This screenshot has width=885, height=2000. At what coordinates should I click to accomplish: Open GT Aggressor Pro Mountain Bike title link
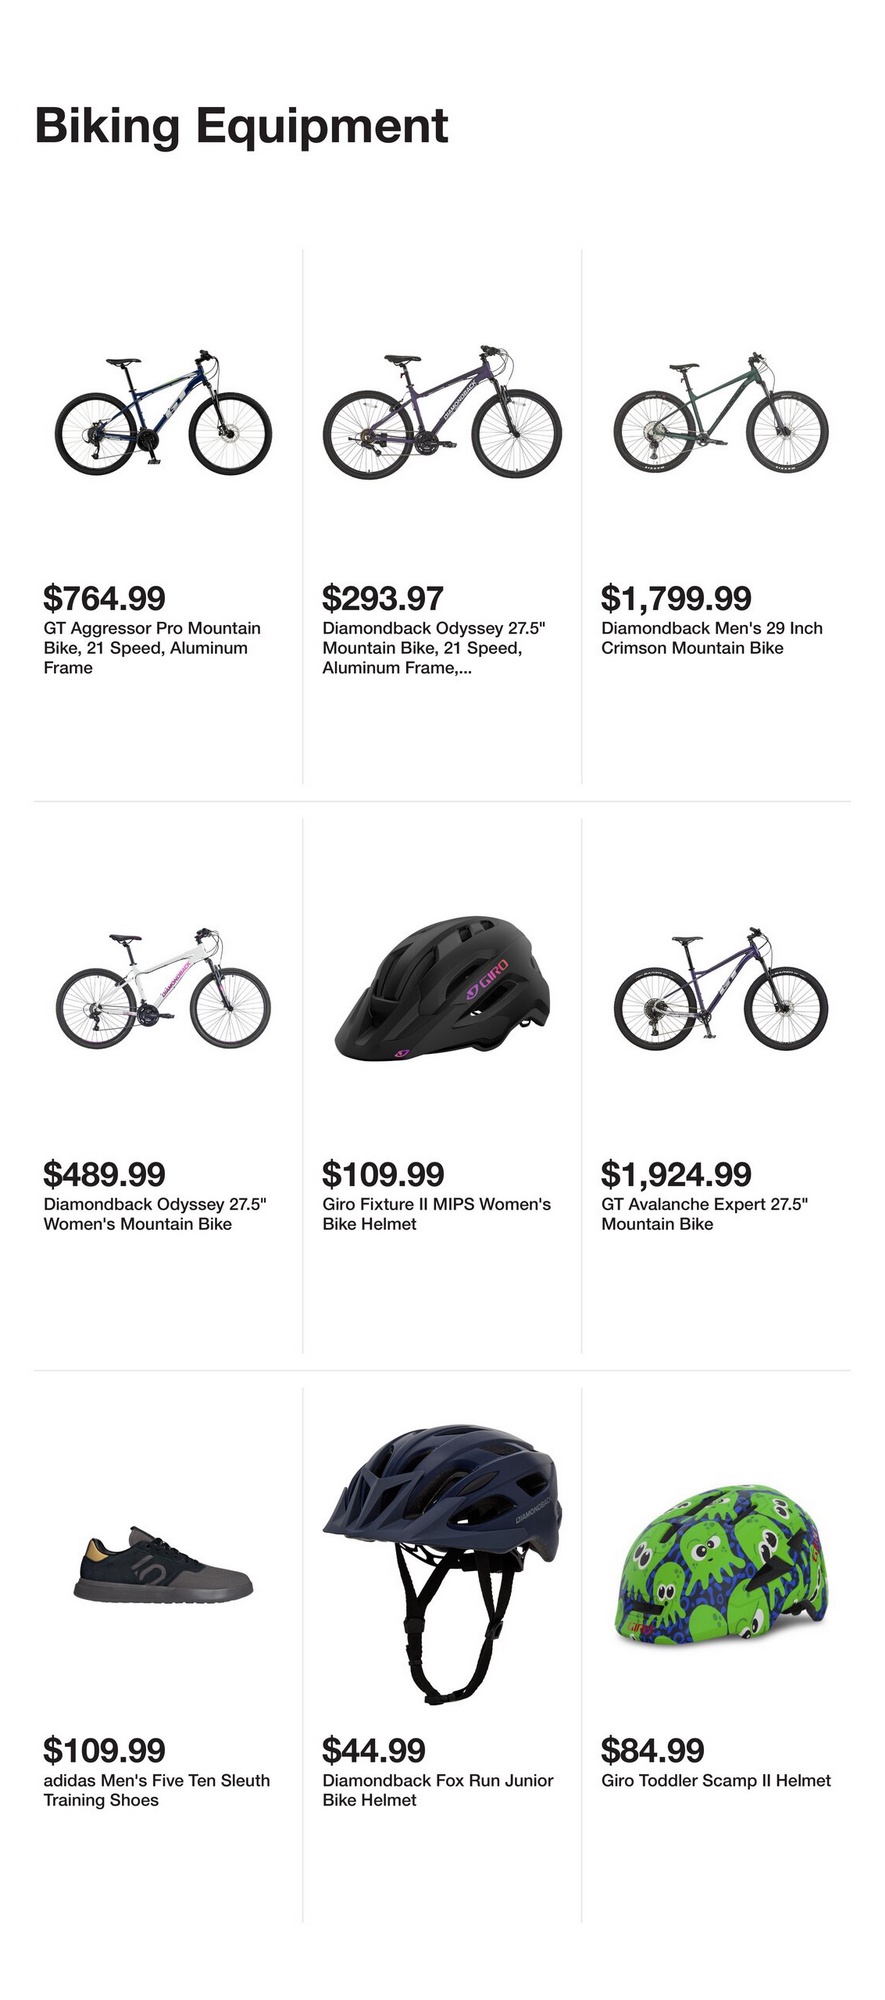[x=152, y=648]
